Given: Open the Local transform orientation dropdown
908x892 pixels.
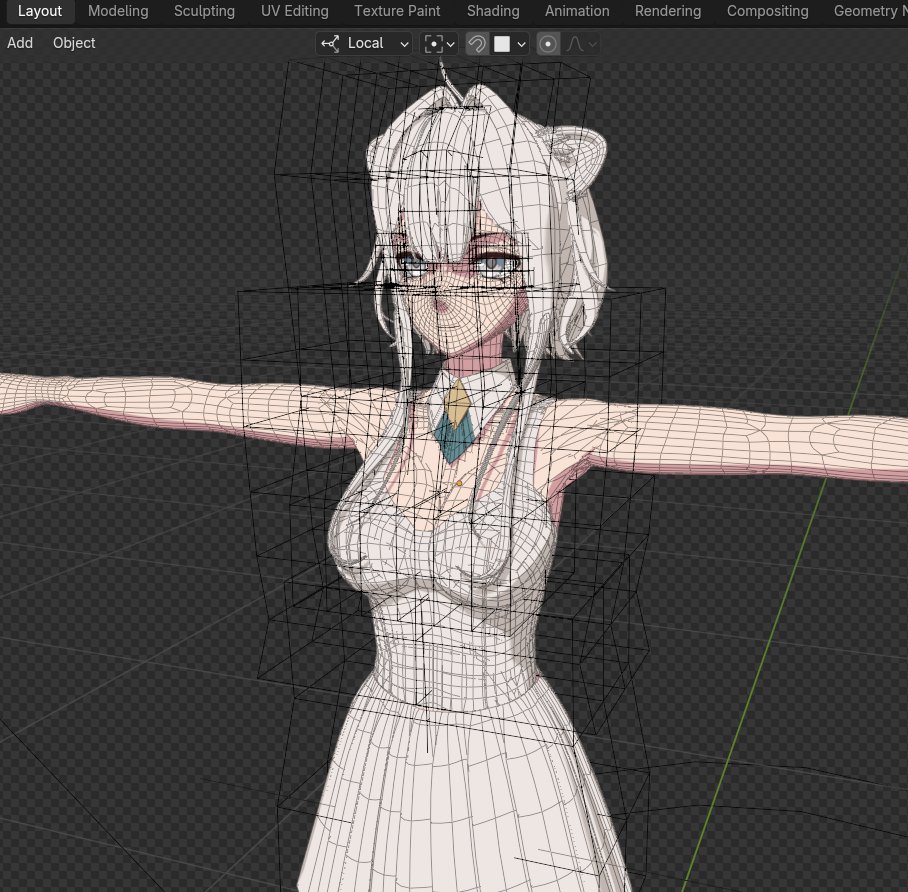Looking at the screenshot, I should [365, 43].
